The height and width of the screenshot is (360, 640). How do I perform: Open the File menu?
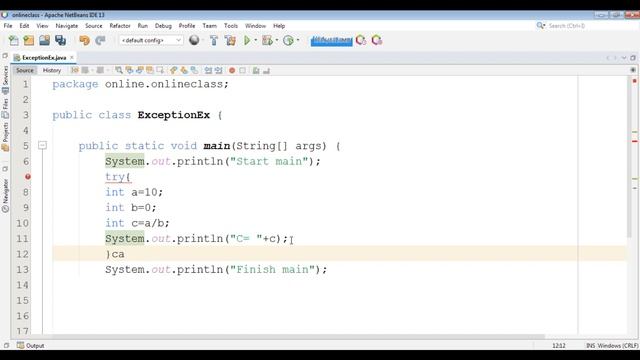click(x=8, y=26)
